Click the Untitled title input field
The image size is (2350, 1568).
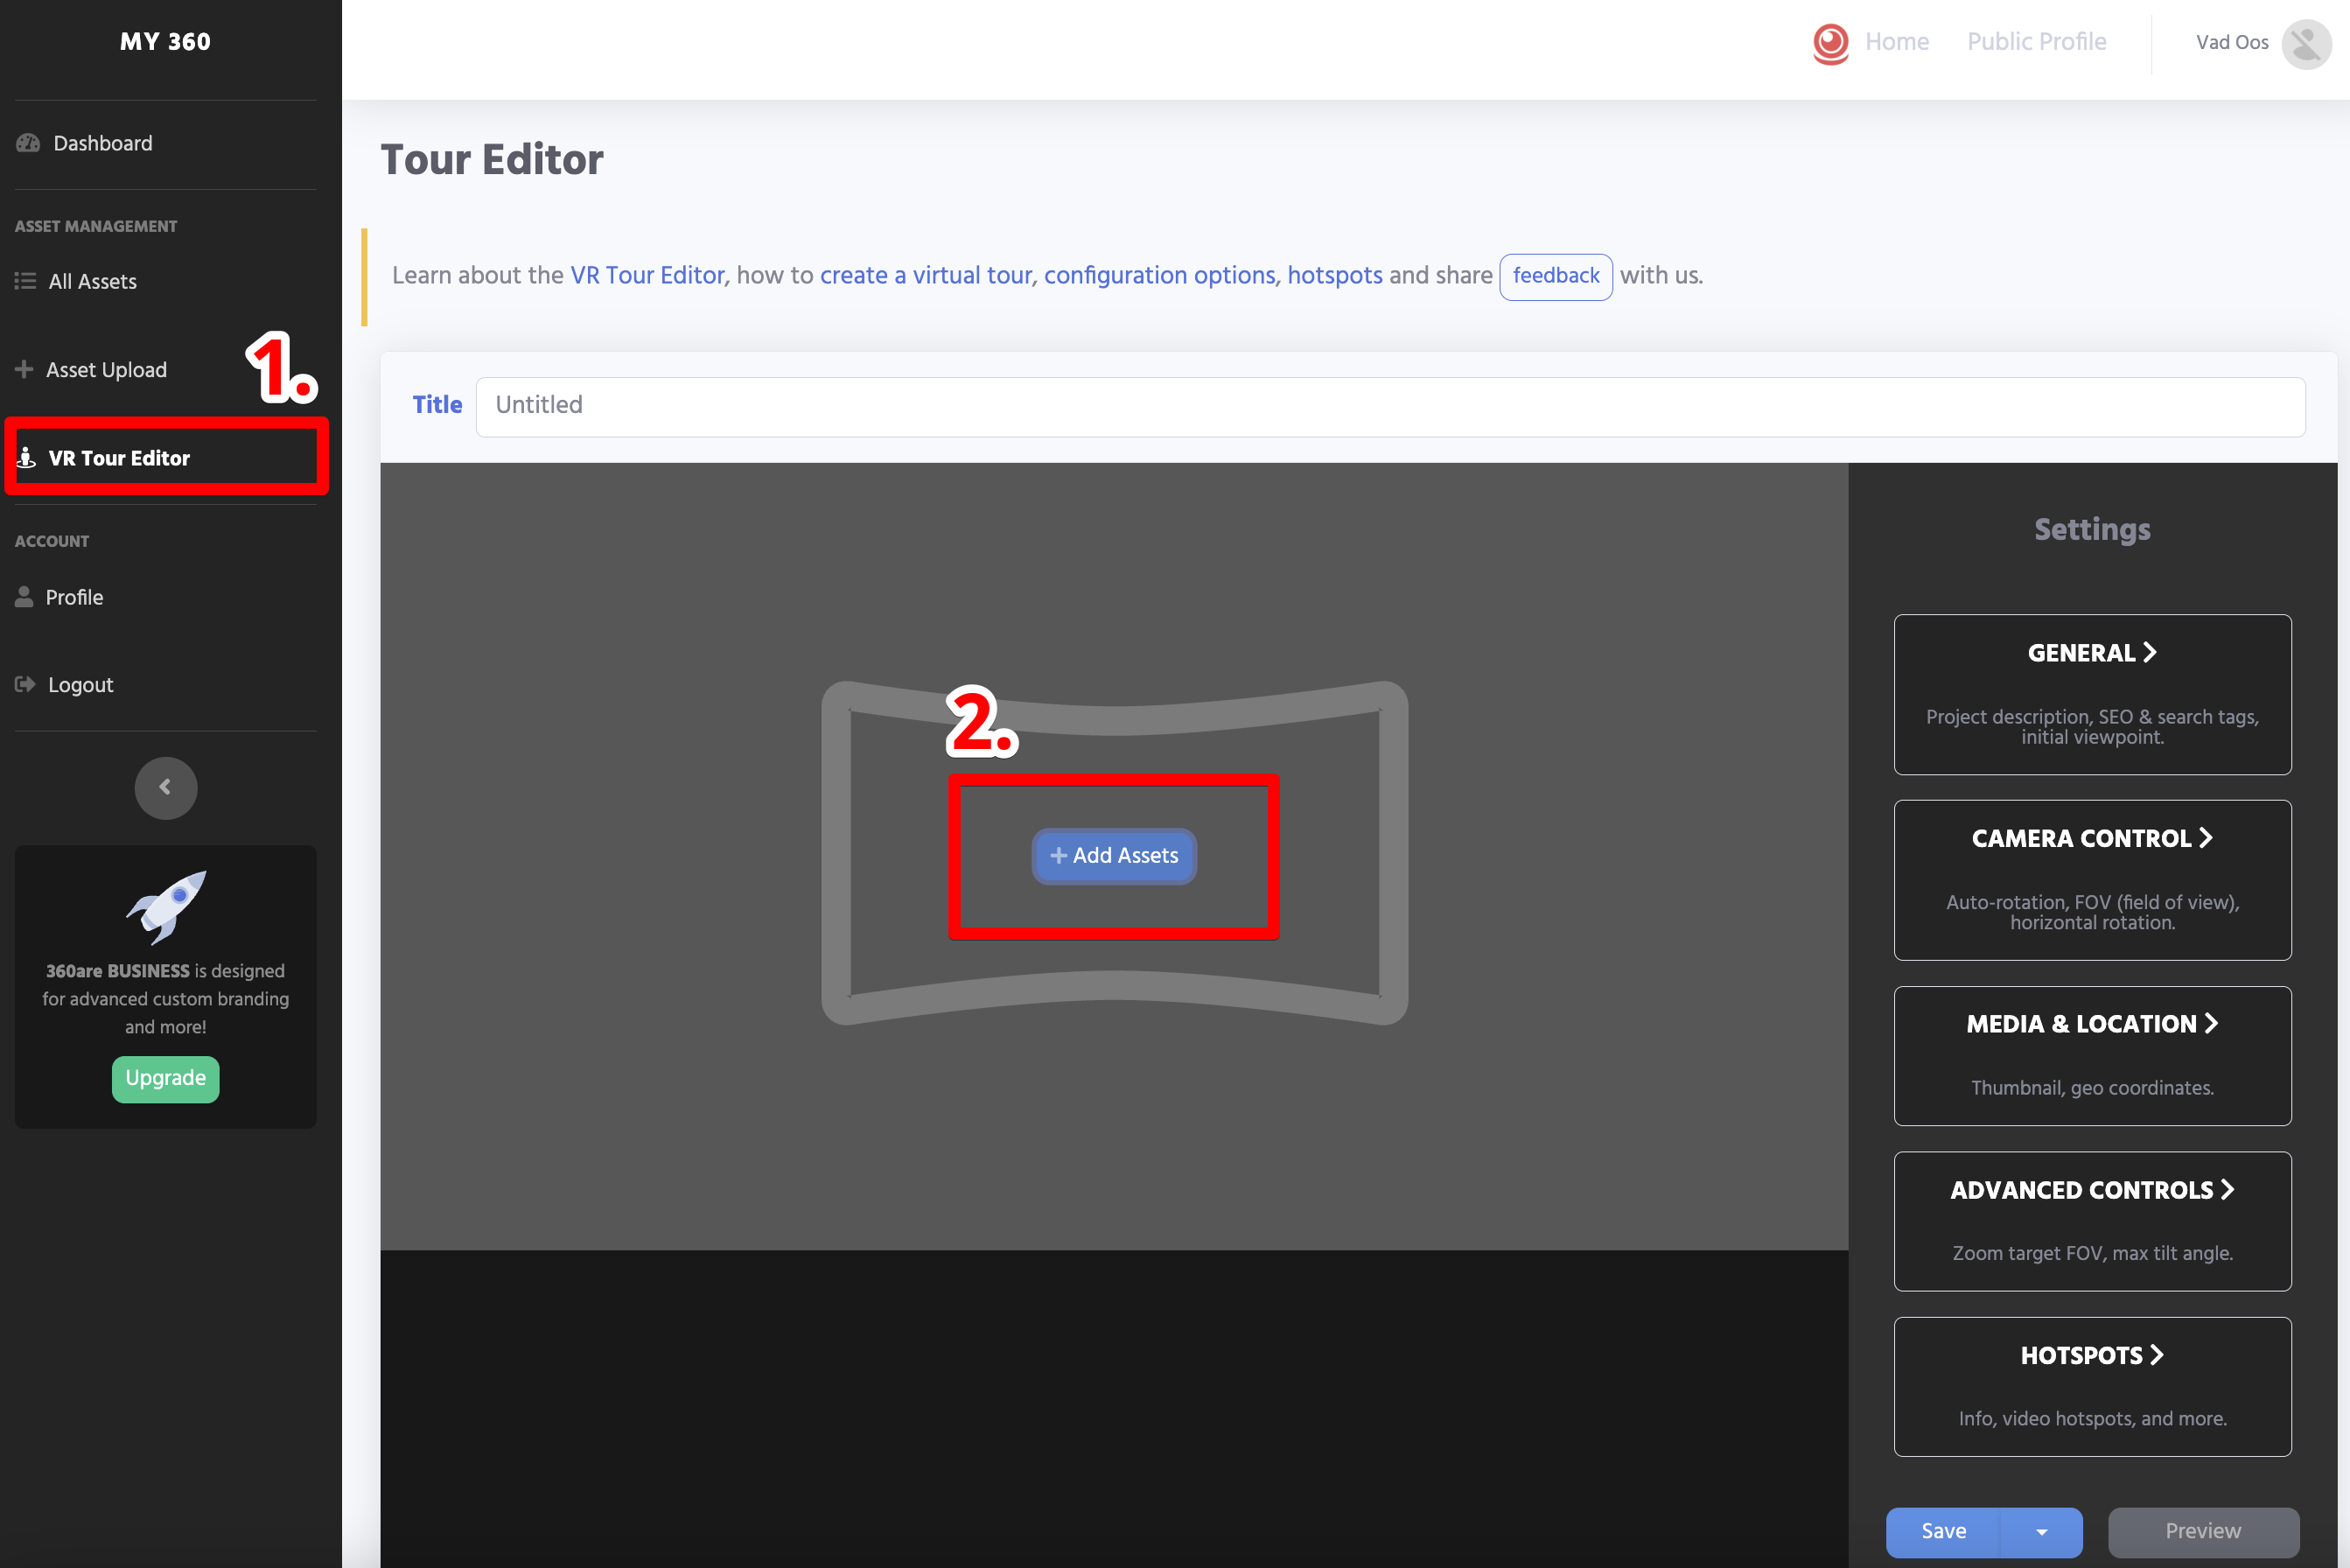point(1390,406)
